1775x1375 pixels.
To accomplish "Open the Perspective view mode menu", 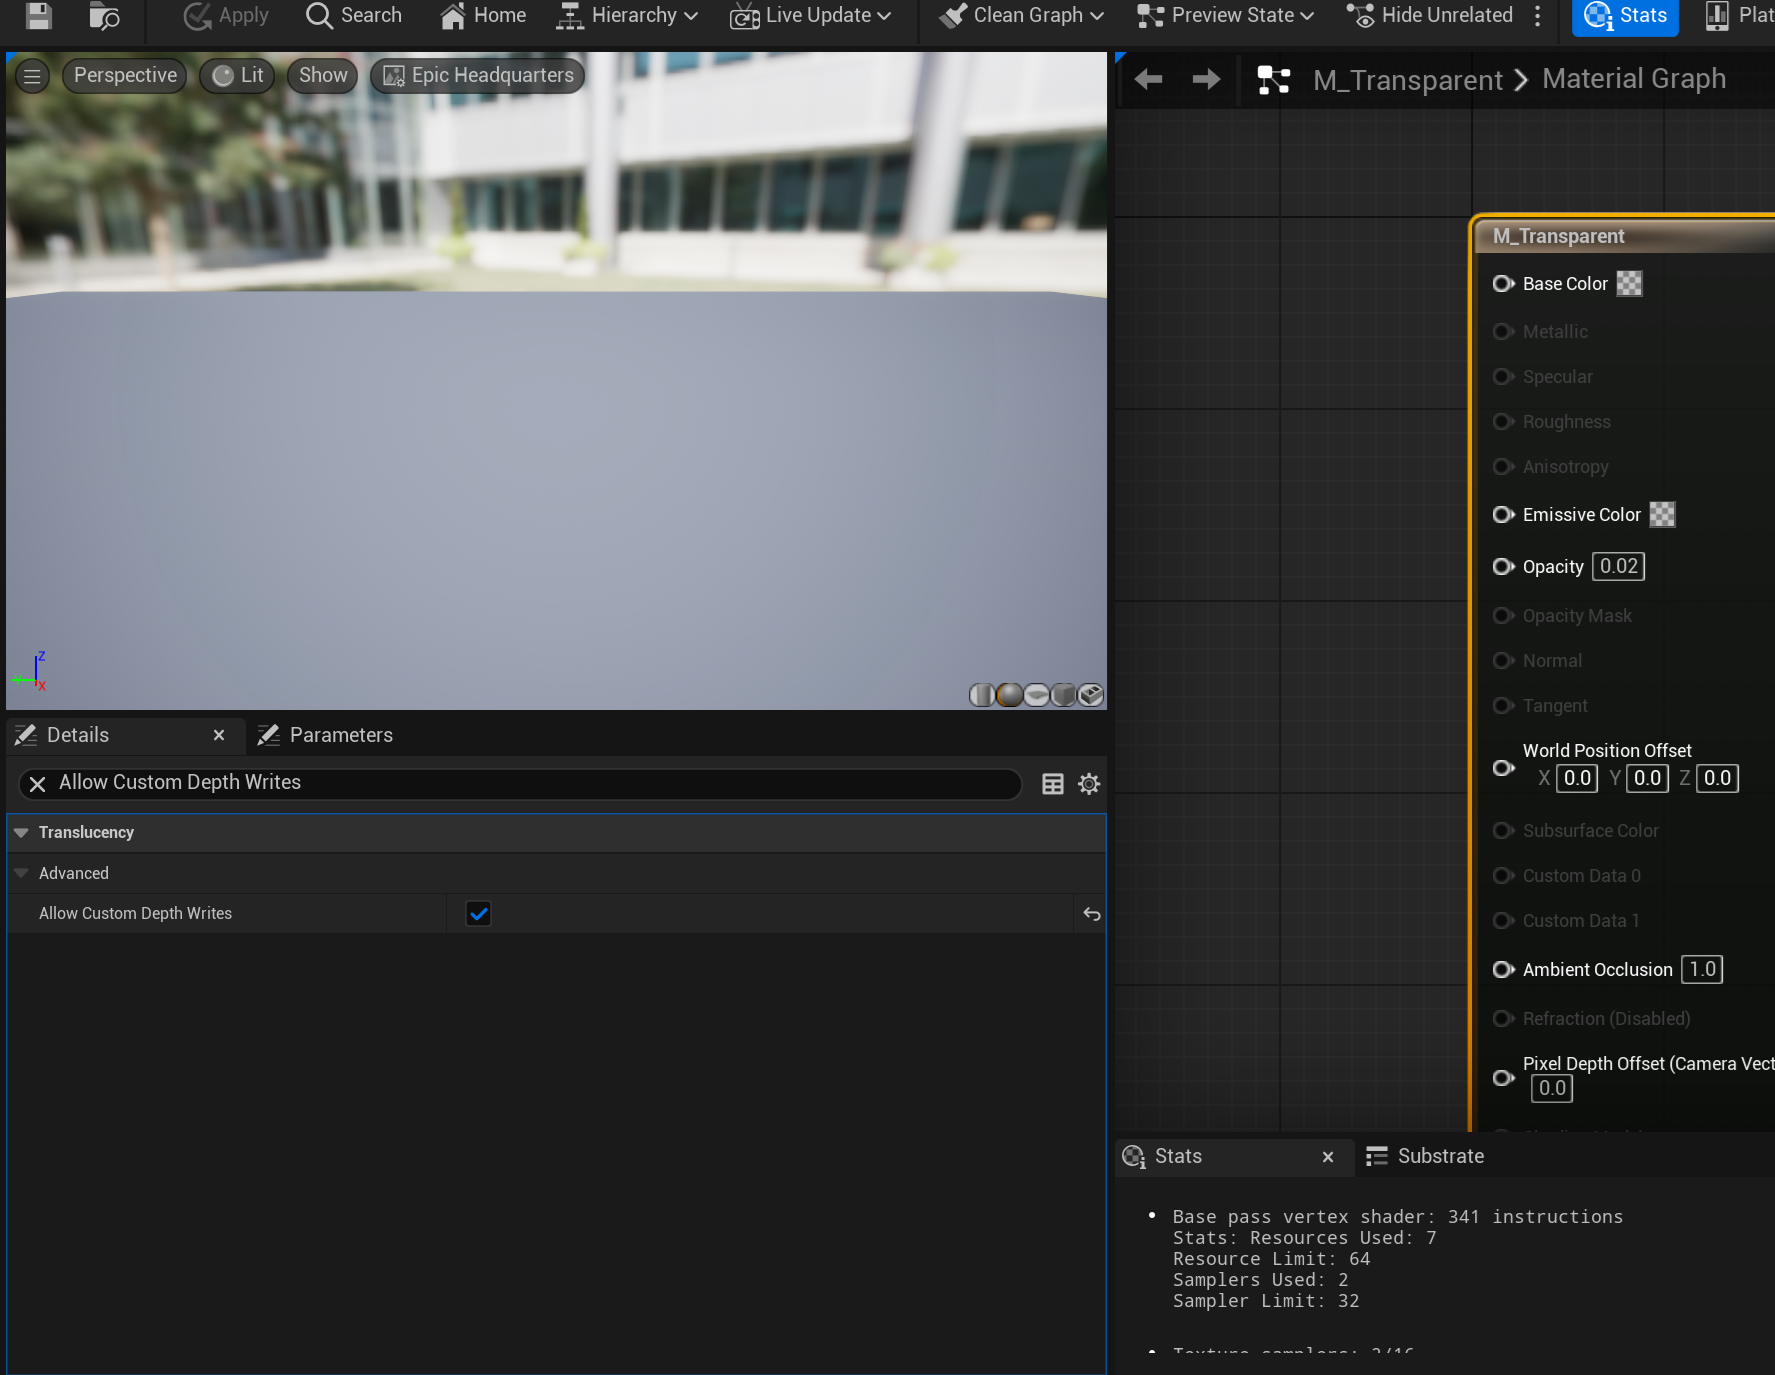I will pyautogui.click(x=125, y=76).
